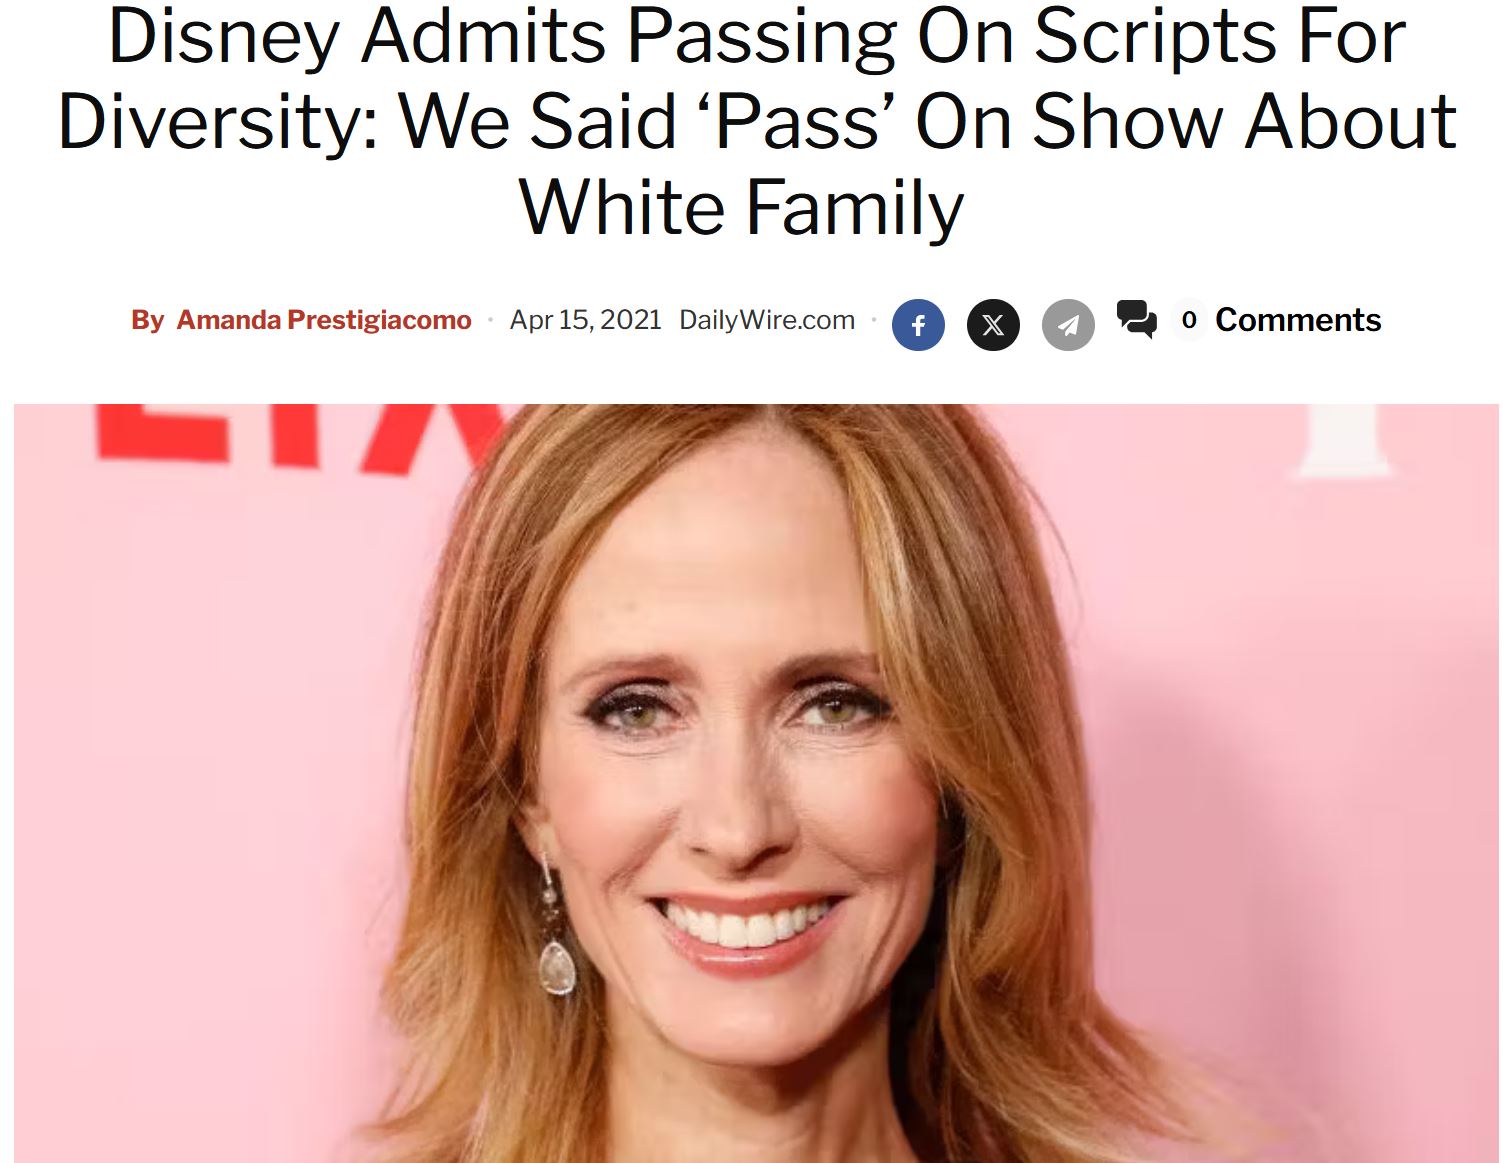Open Amanda Prestigiacomo's author page

324,320
